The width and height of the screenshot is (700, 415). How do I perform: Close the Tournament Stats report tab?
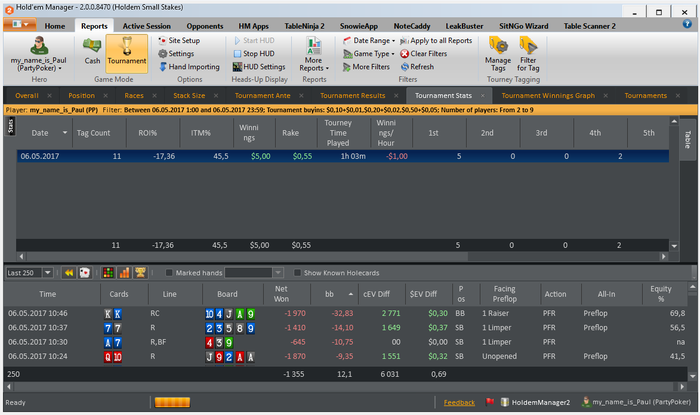pyautogui.click(x=483, y=95)
